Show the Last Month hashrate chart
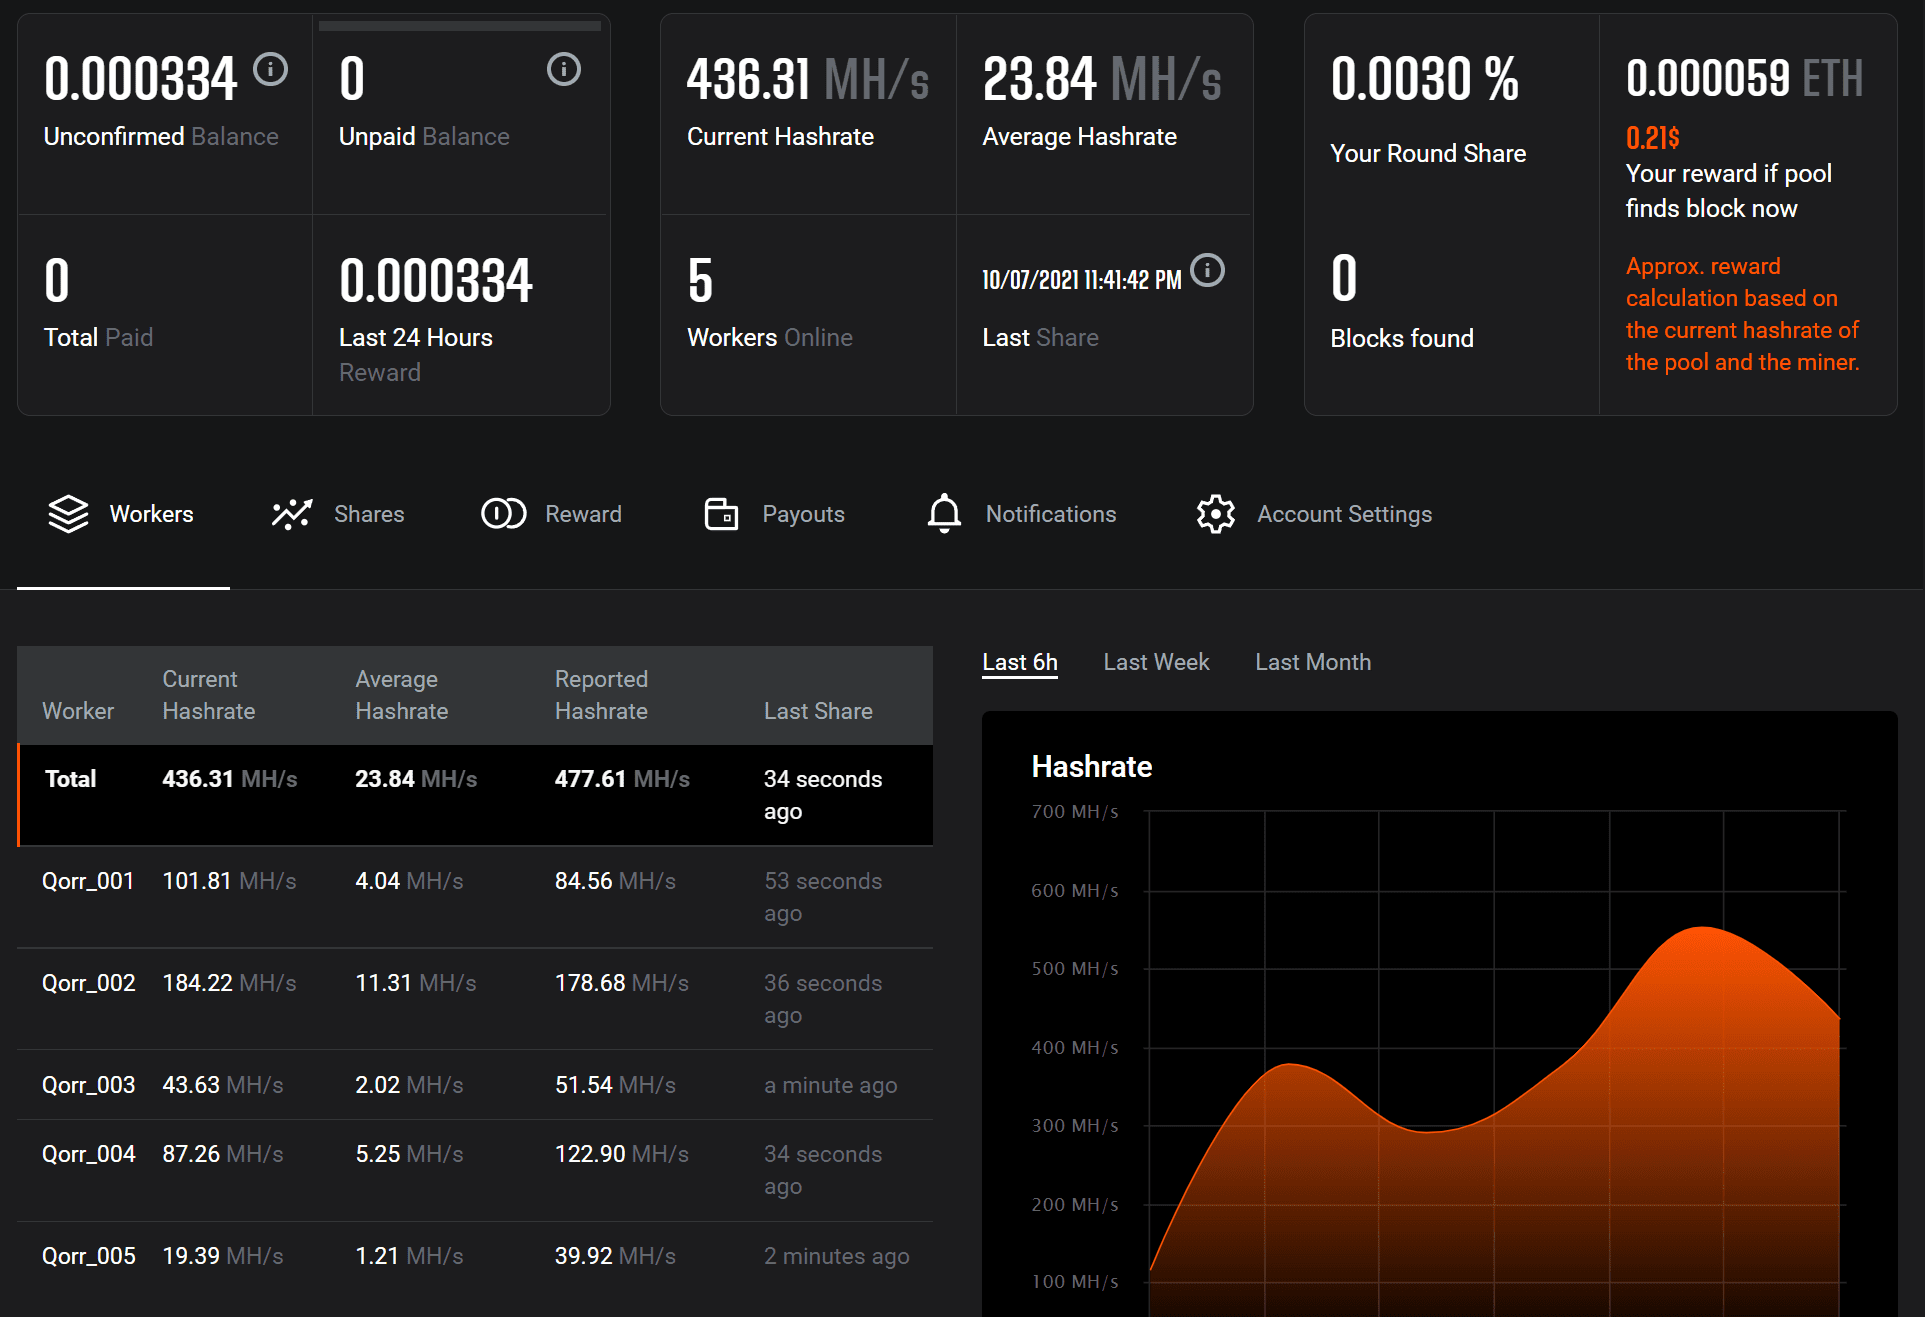The width and height of the screenshot is (1925, 1317). point(1312,662)
